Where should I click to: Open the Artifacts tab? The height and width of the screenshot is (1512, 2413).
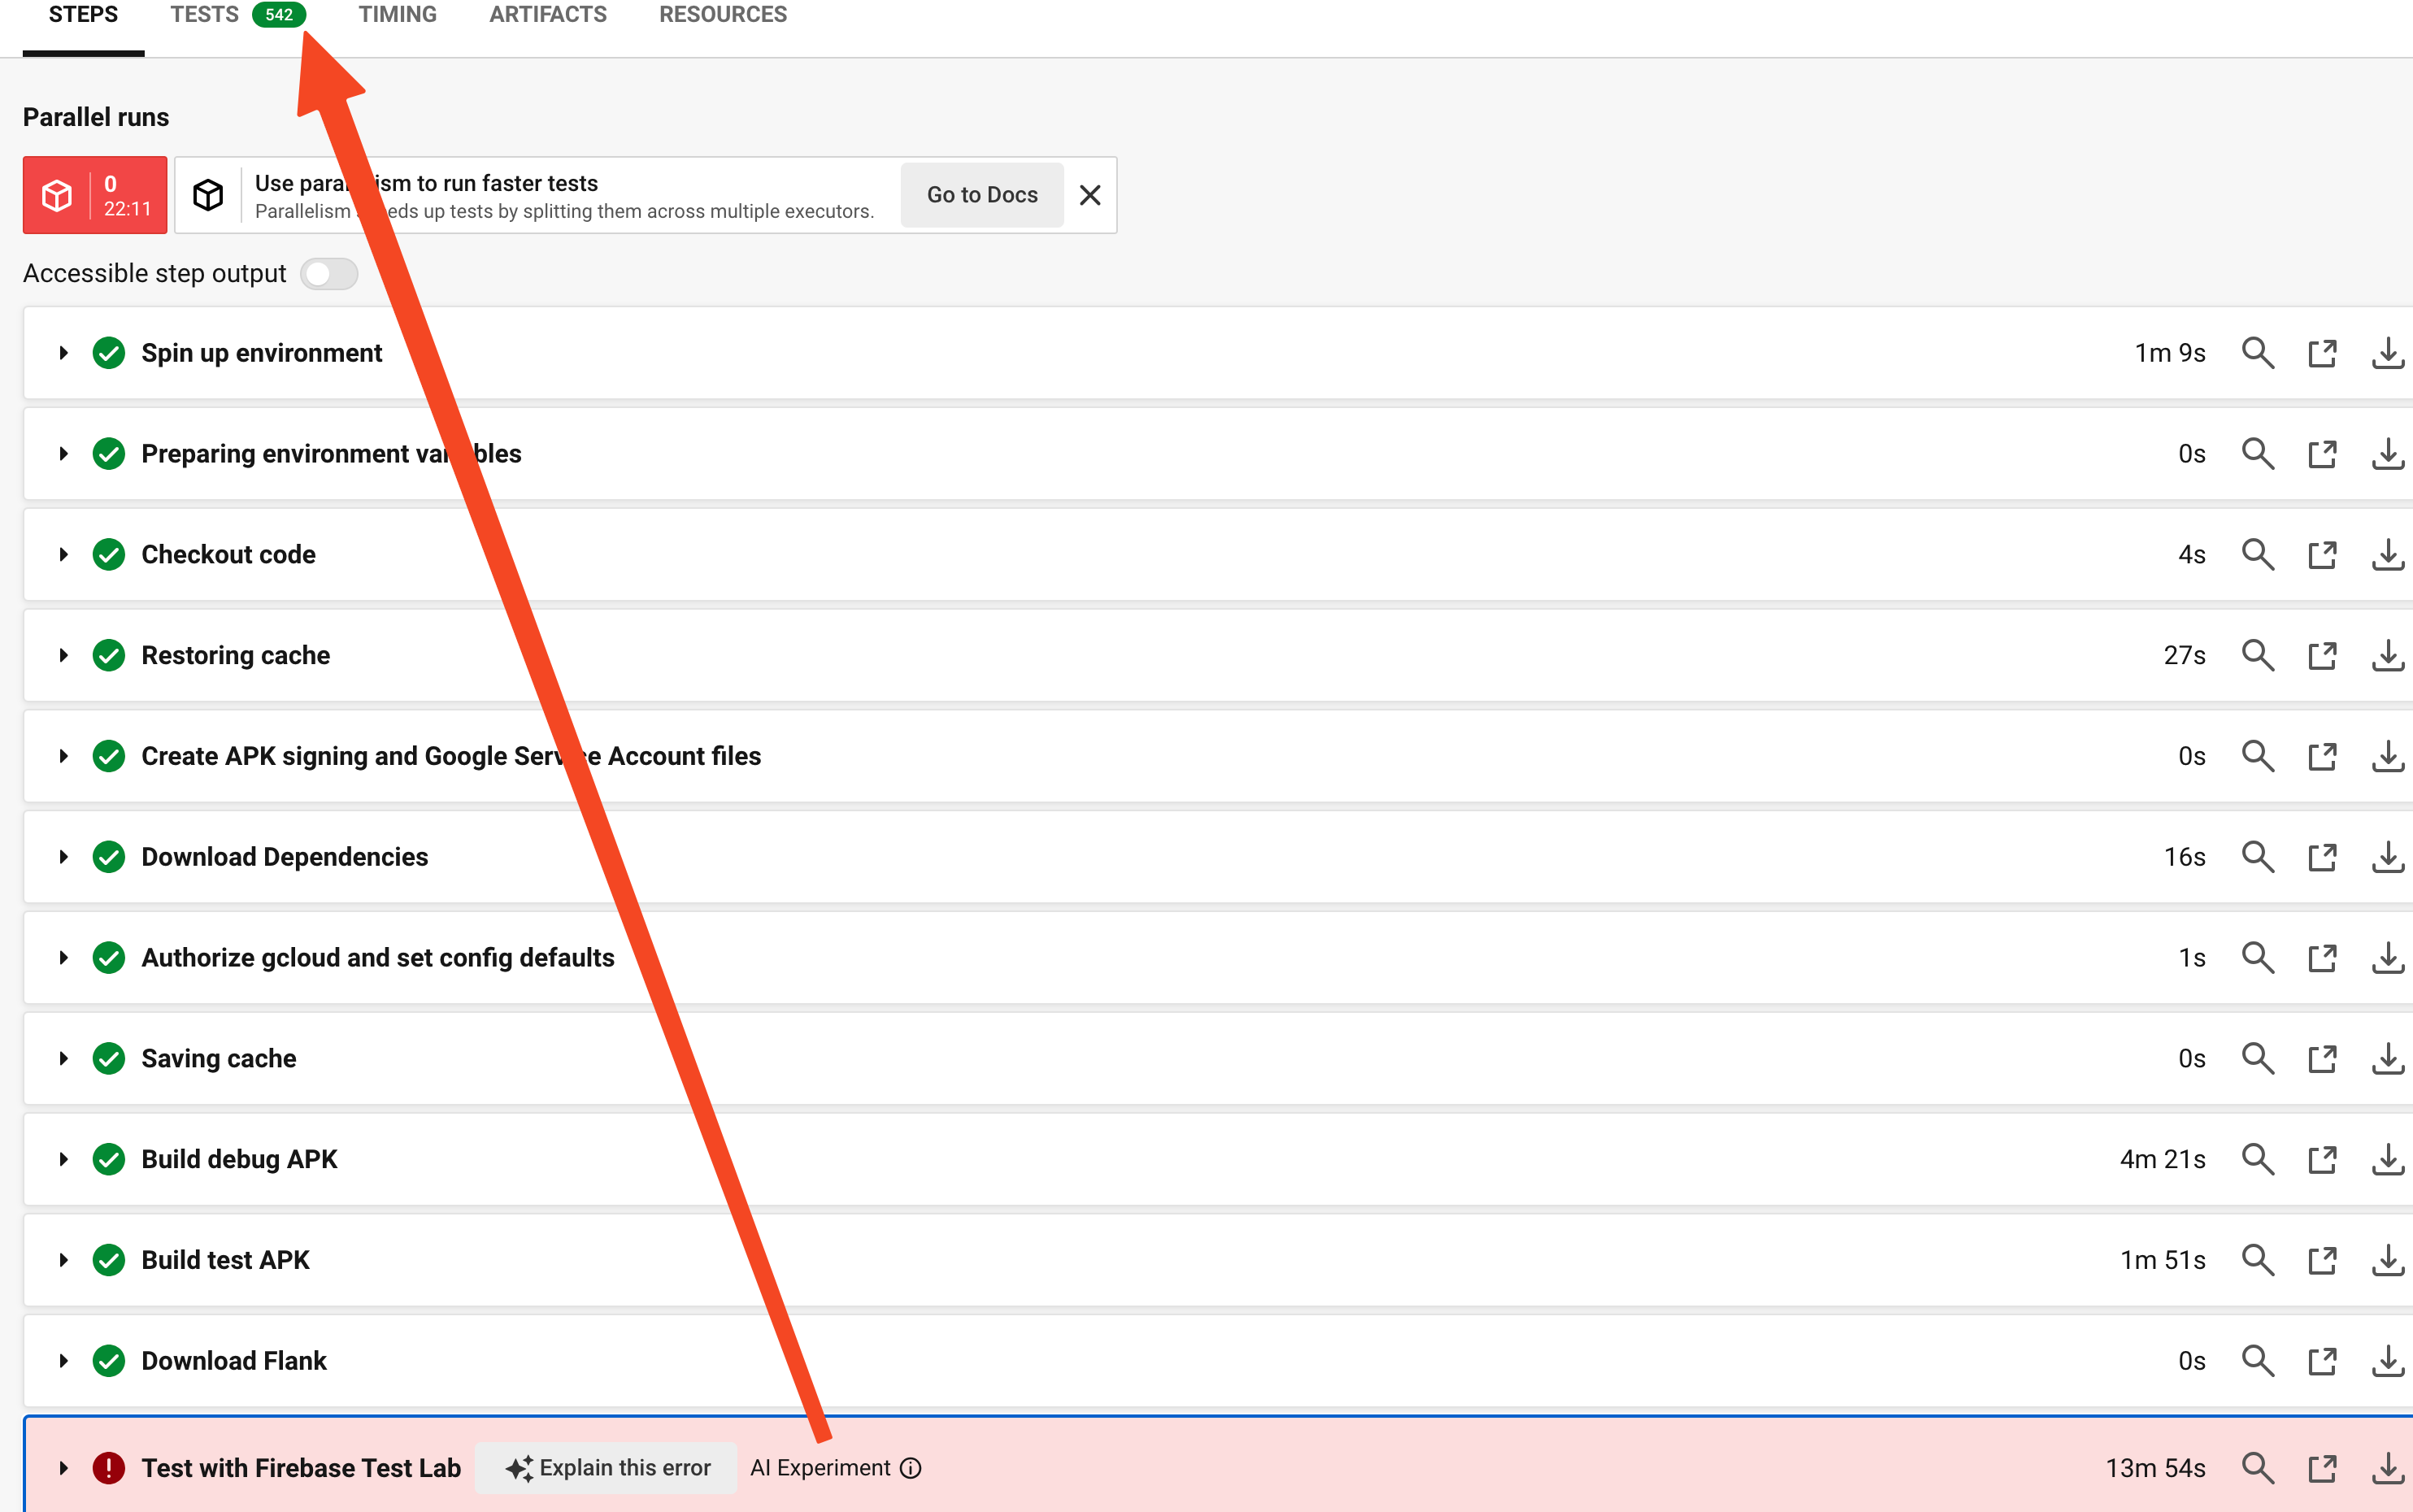click(x=547, y=15)
